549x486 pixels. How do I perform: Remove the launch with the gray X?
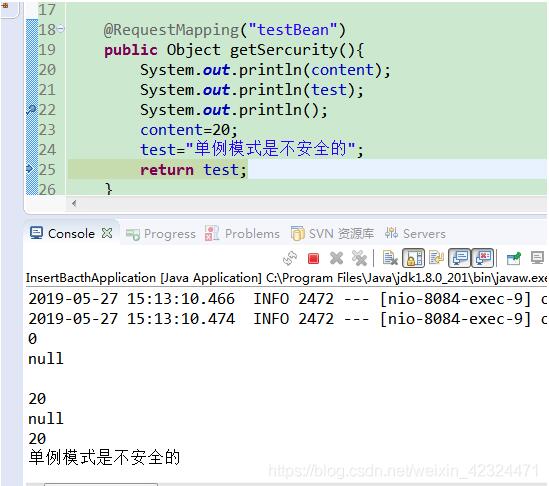336,258
